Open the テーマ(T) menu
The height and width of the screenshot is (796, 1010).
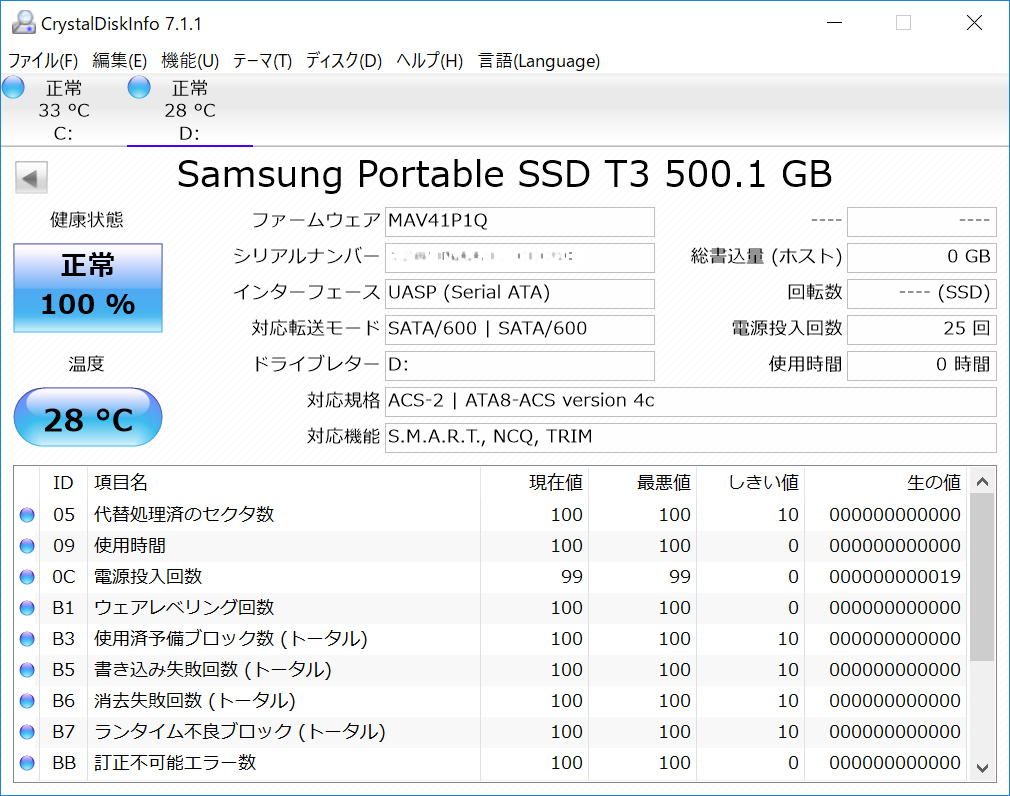[262, 61]
